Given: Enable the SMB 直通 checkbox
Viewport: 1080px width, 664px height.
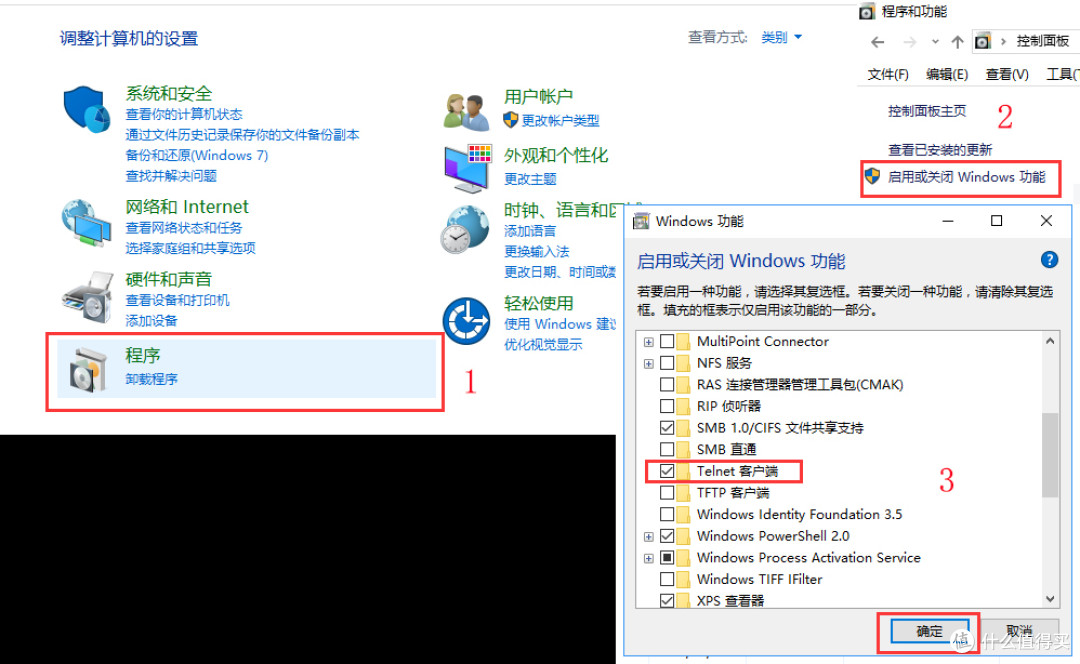Looking at the screenshot, I should (x=667, y=450).
